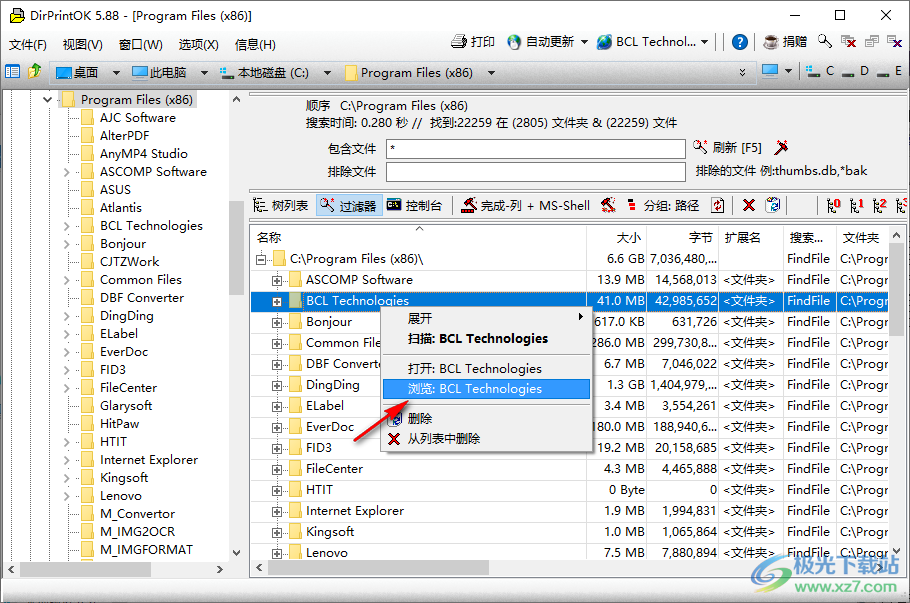The height and width of the screenshot is (603, 910).
Task: Open the 视图(V) menu
Action: pyautogui.click(x=82, y=44)
